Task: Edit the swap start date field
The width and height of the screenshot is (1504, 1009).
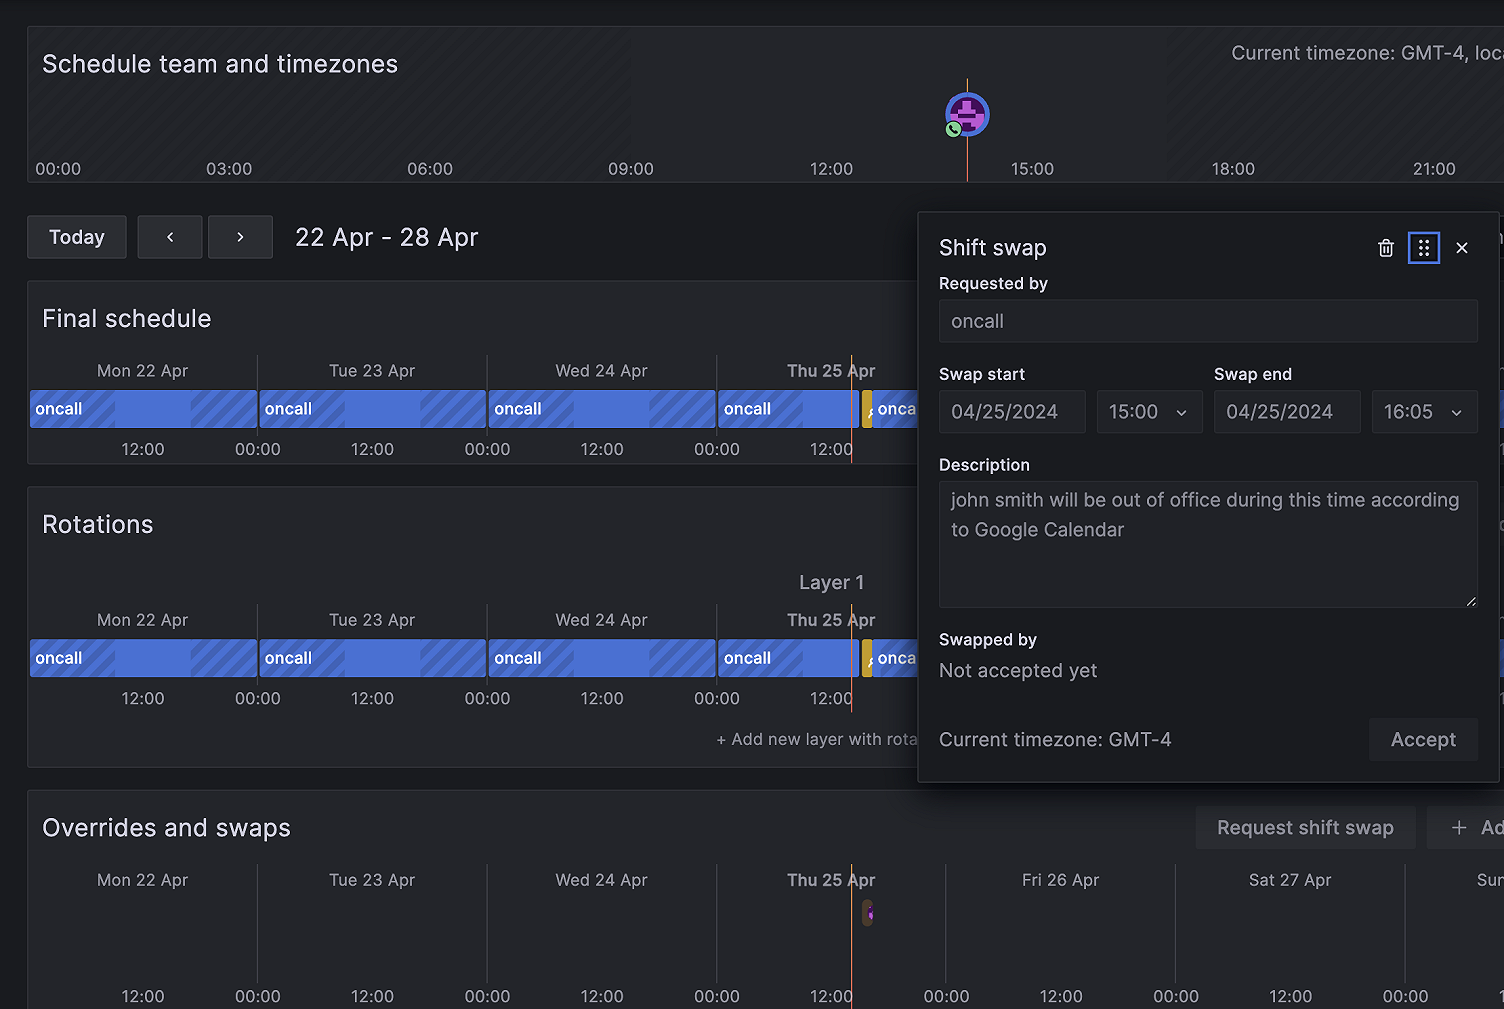Action: pyautogui.click(x=1011, y=411)
